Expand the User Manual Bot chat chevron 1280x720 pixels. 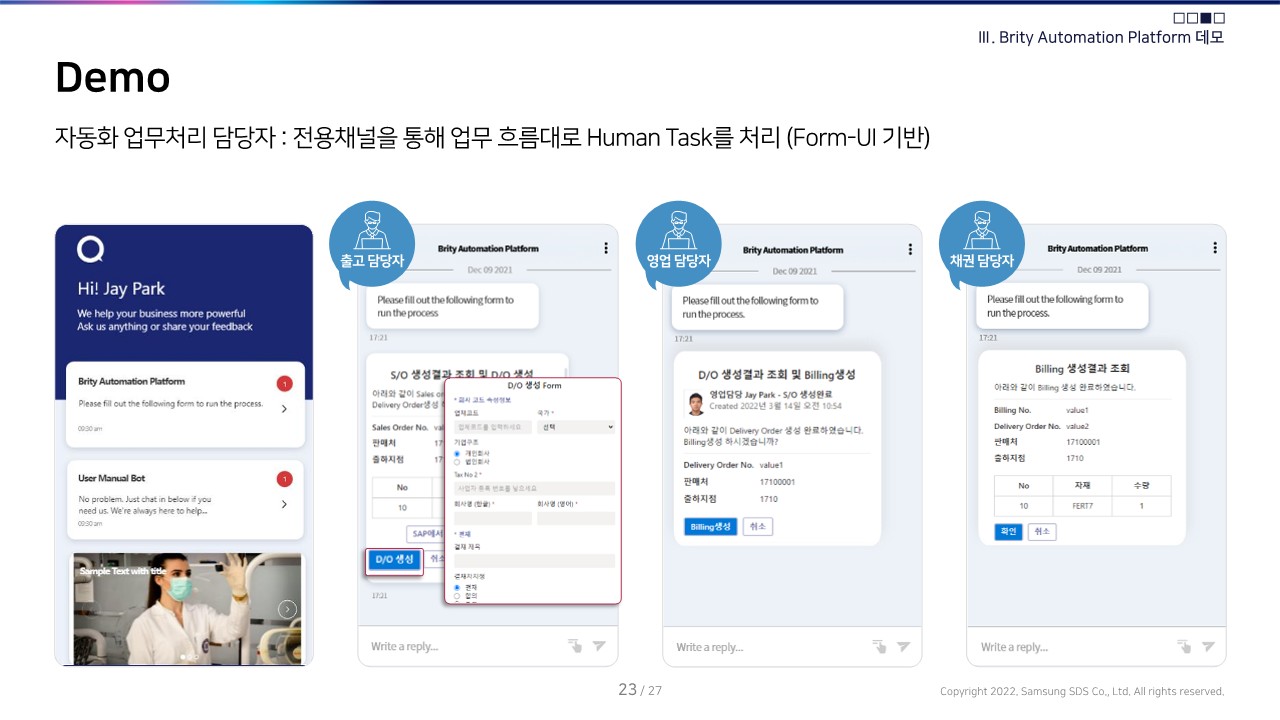284,505
